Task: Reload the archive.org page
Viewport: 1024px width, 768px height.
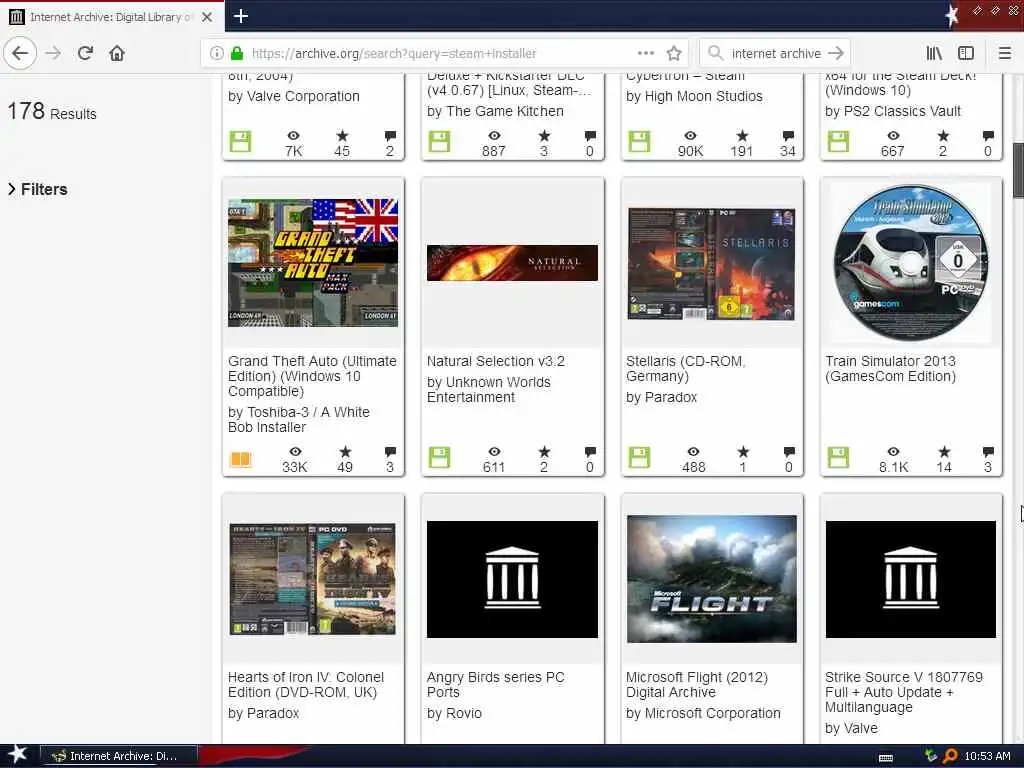Action: pos(85,53)
